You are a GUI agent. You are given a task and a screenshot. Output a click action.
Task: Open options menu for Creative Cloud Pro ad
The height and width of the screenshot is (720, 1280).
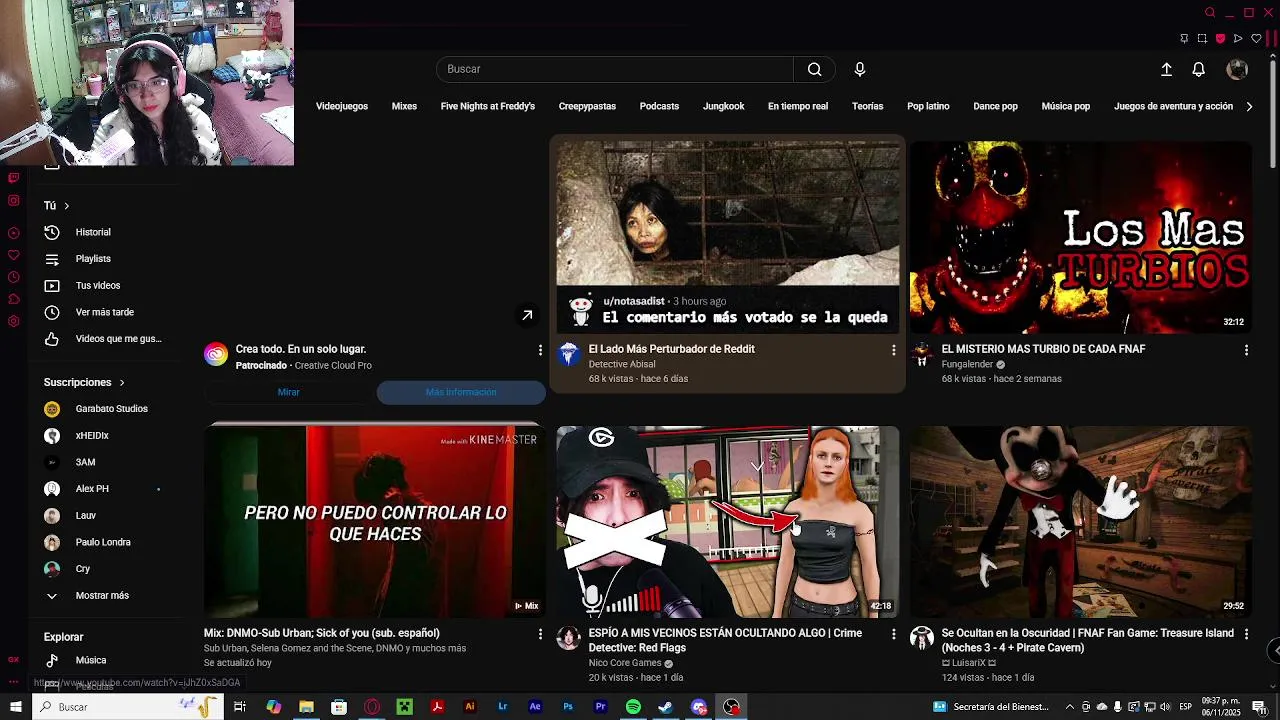tap(540, 350)
